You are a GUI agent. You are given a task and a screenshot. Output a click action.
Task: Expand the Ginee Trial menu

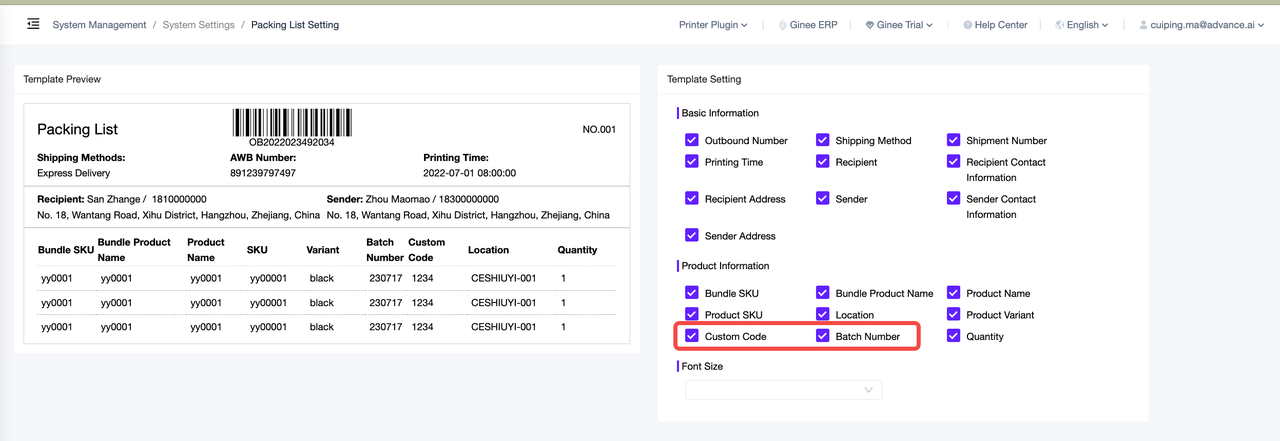point(904,25)
